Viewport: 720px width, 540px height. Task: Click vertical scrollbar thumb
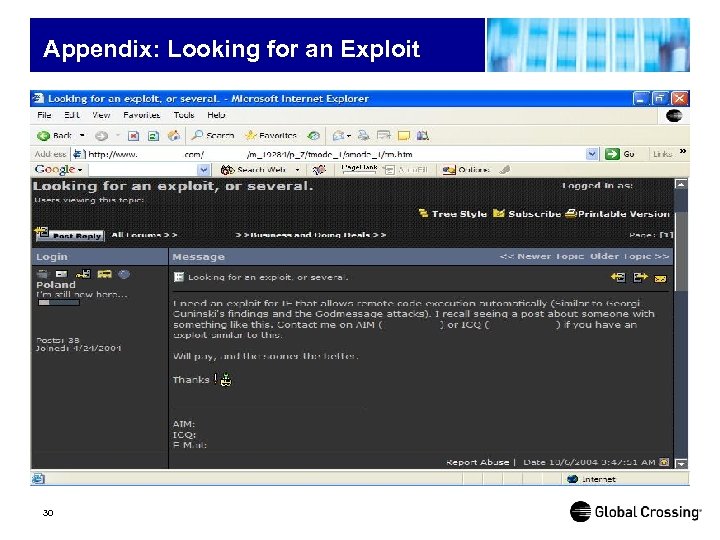coord(681,252)
